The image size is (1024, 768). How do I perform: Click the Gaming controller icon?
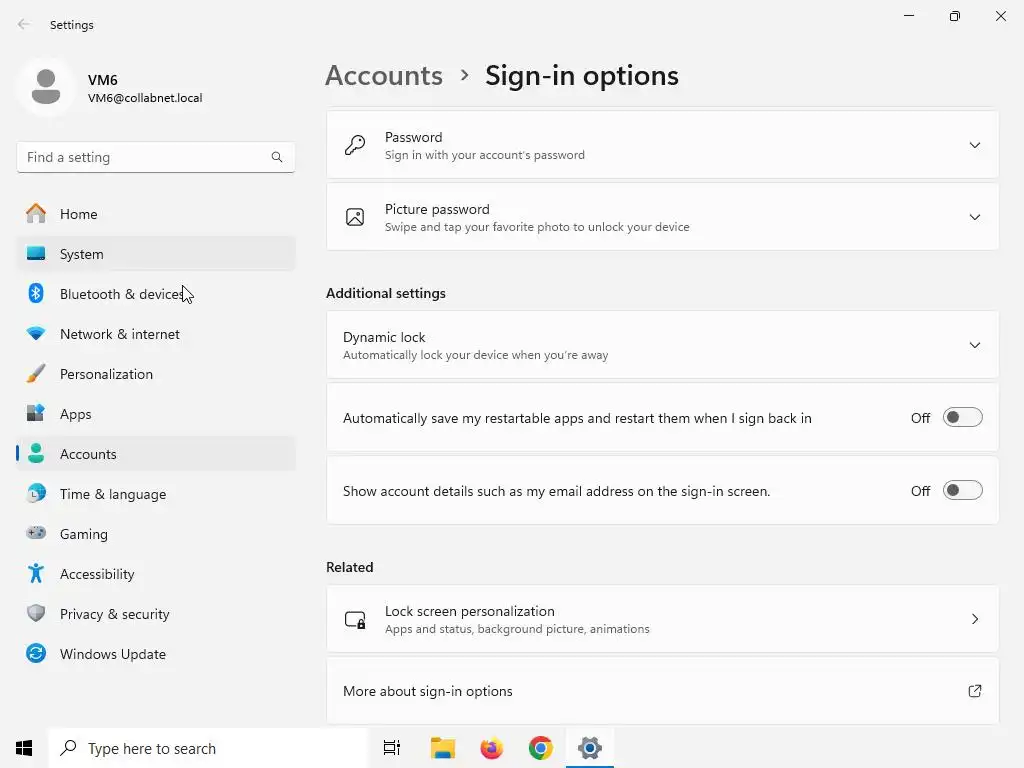(x=36, y=533)
